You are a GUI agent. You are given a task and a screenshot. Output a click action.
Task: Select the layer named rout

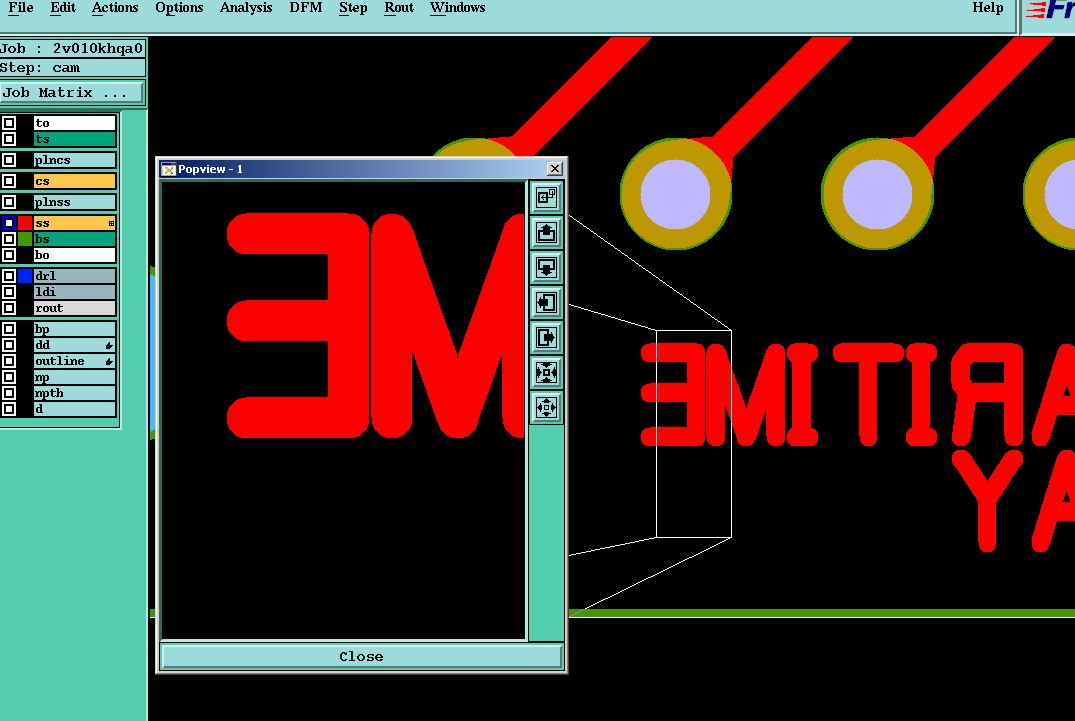75,308
